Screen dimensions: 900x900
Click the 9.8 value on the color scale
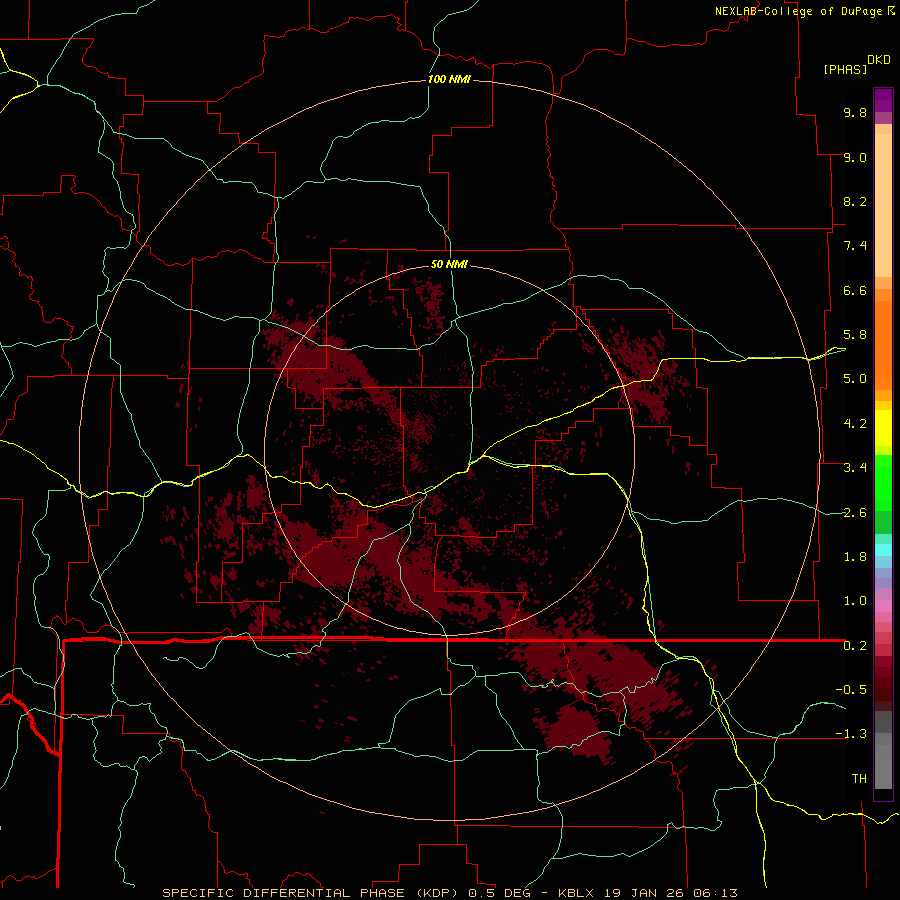[855, 112]
